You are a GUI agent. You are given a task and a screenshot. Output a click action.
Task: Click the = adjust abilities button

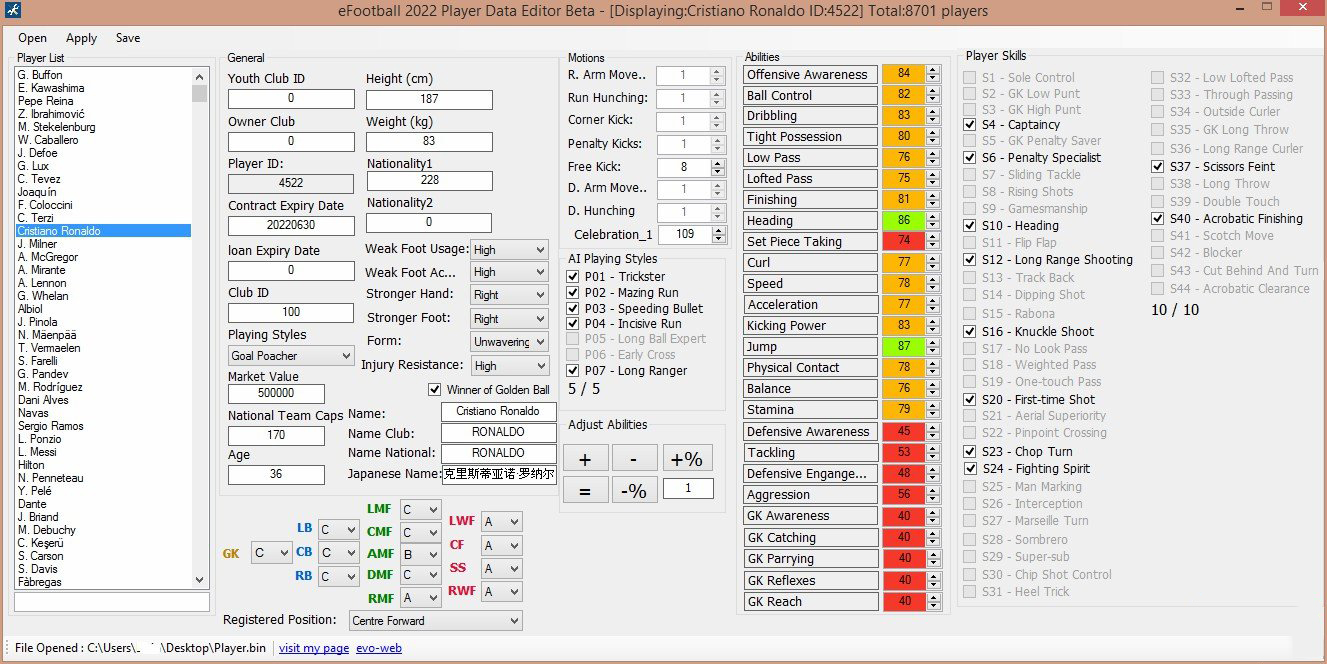point(585,490)
